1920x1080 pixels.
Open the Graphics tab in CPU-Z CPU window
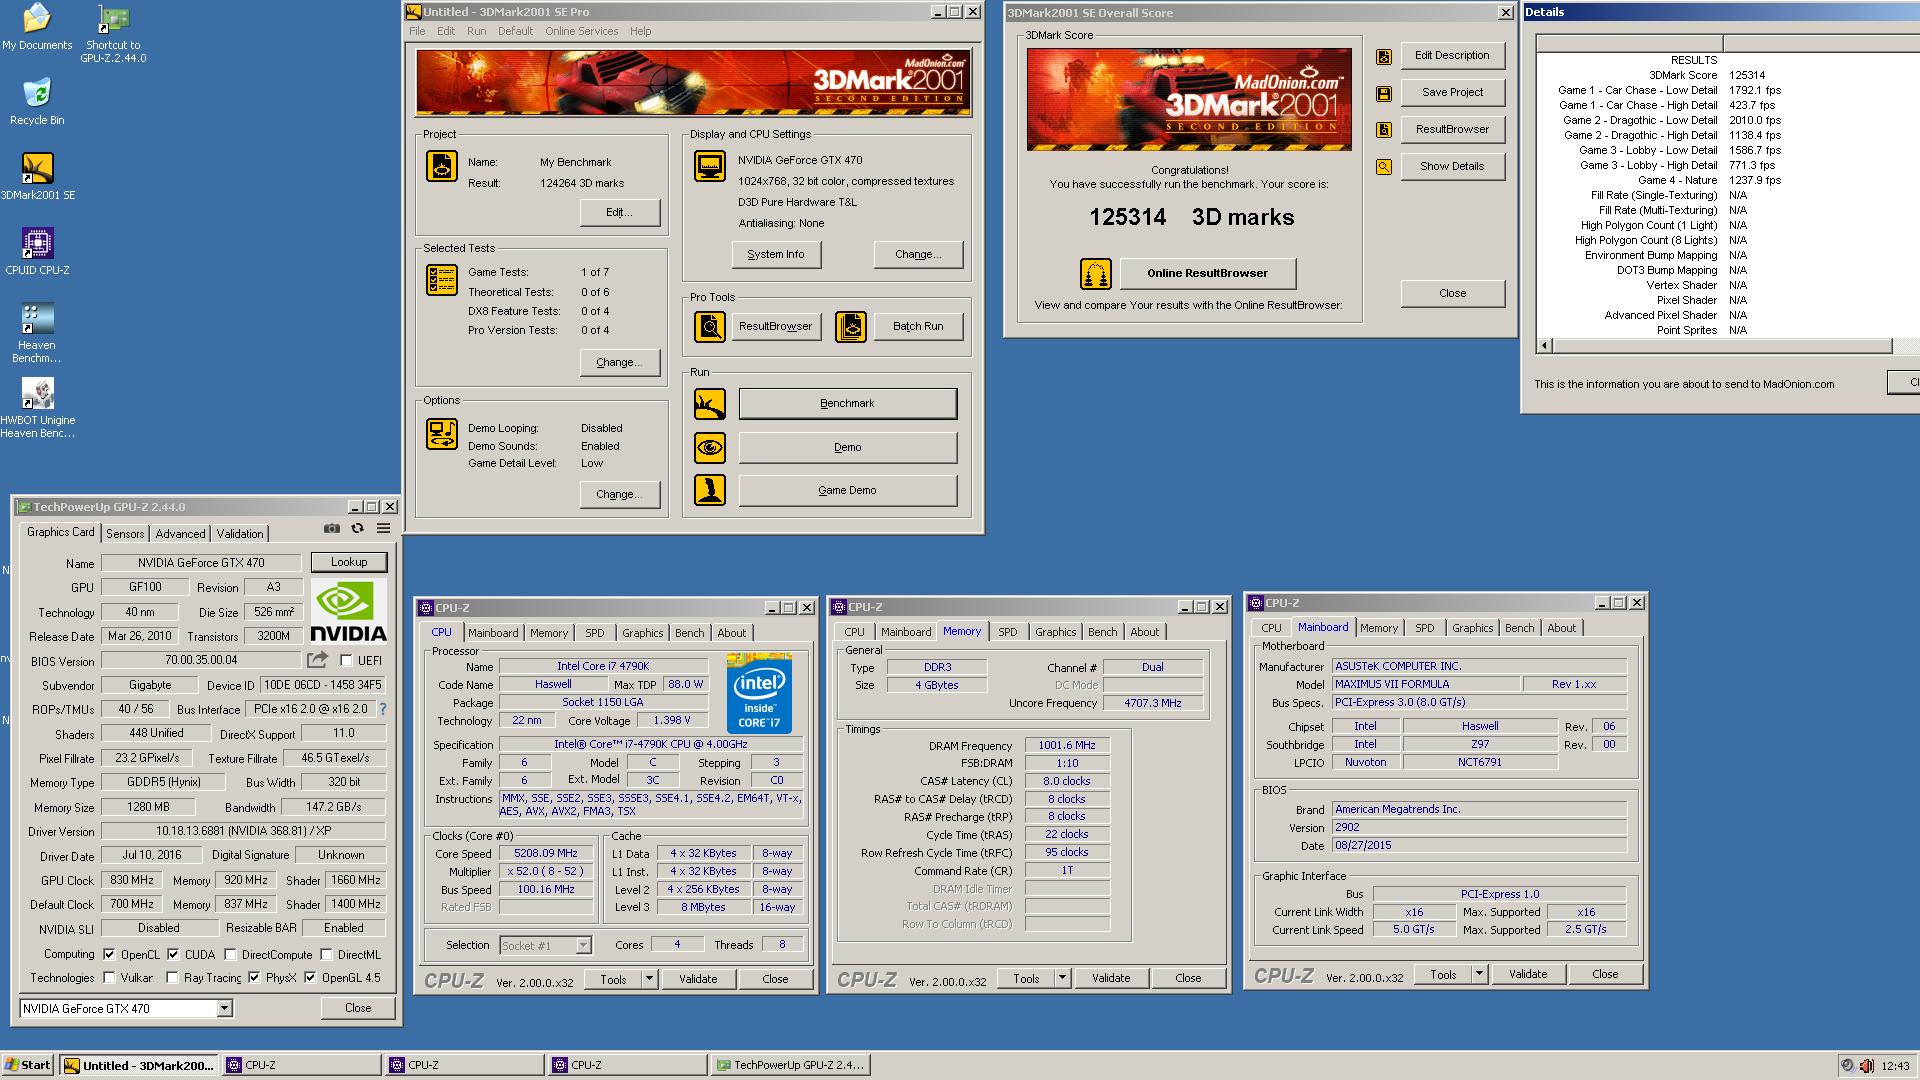642,633
